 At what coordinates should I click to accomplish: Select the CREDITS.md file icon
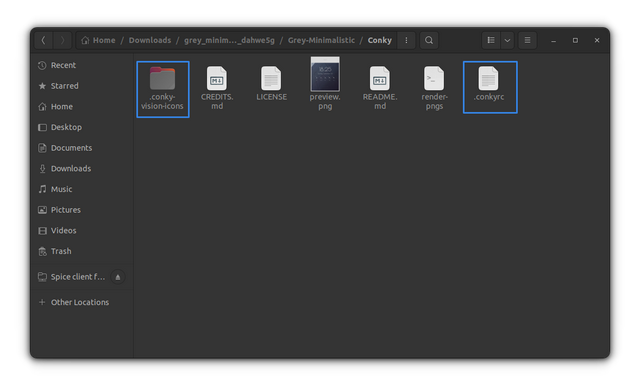pyautogui.click(x=217, y=78)
